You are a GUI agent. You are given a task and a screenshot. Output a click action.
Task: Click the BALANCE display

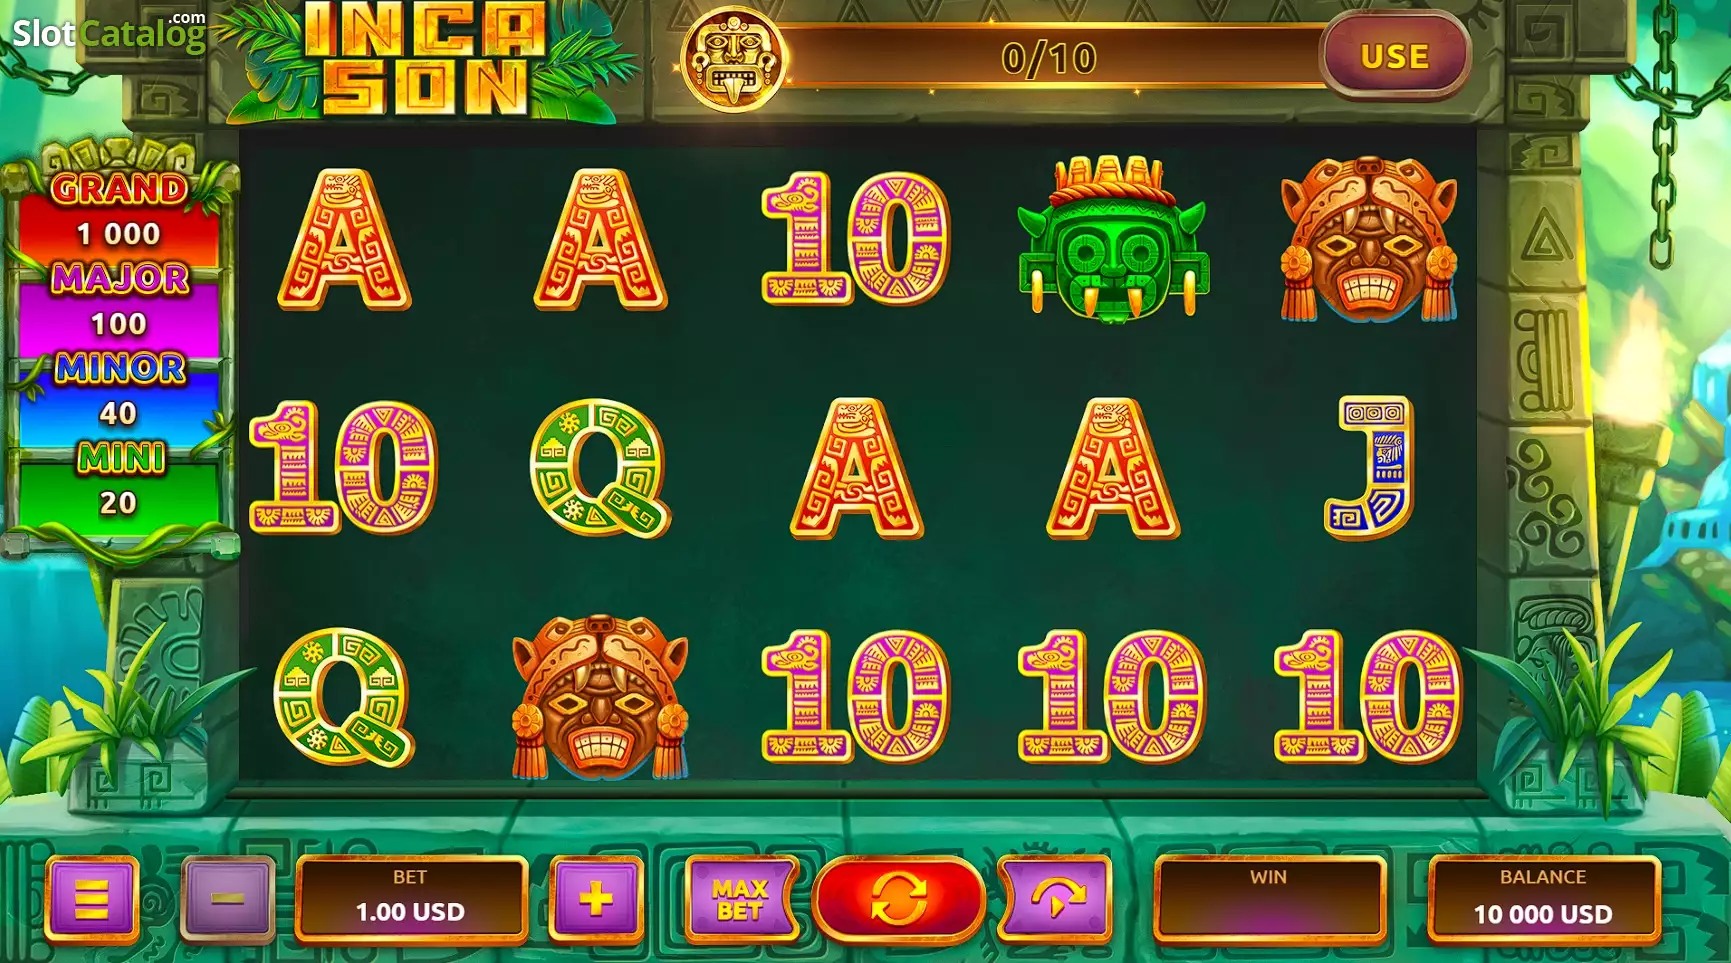point(1543,899)
